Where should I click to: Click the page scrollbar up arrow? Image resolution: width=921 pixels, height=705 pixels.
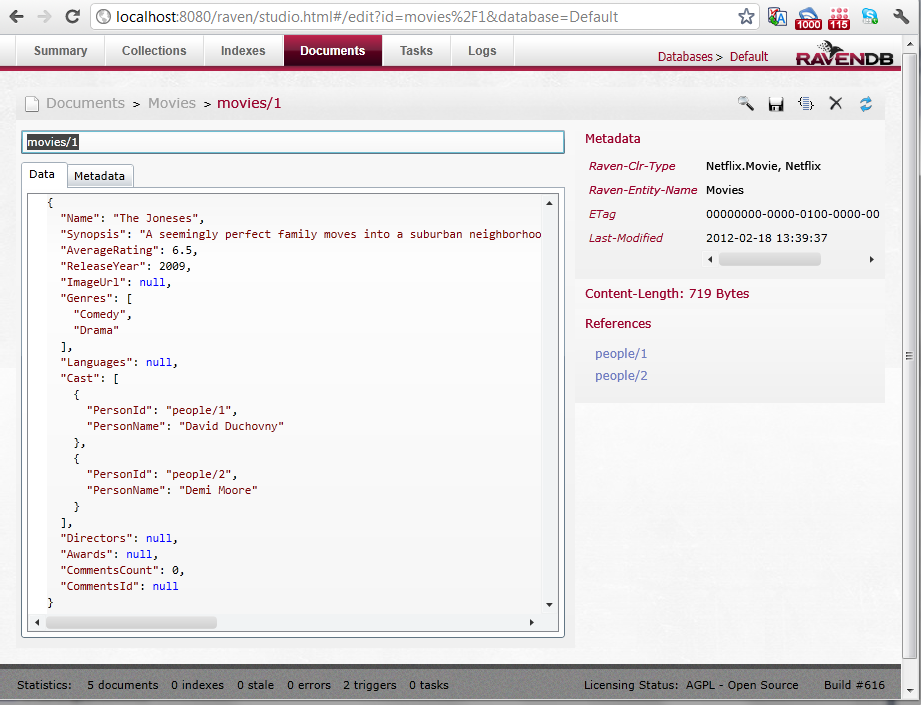click(909, 44)
